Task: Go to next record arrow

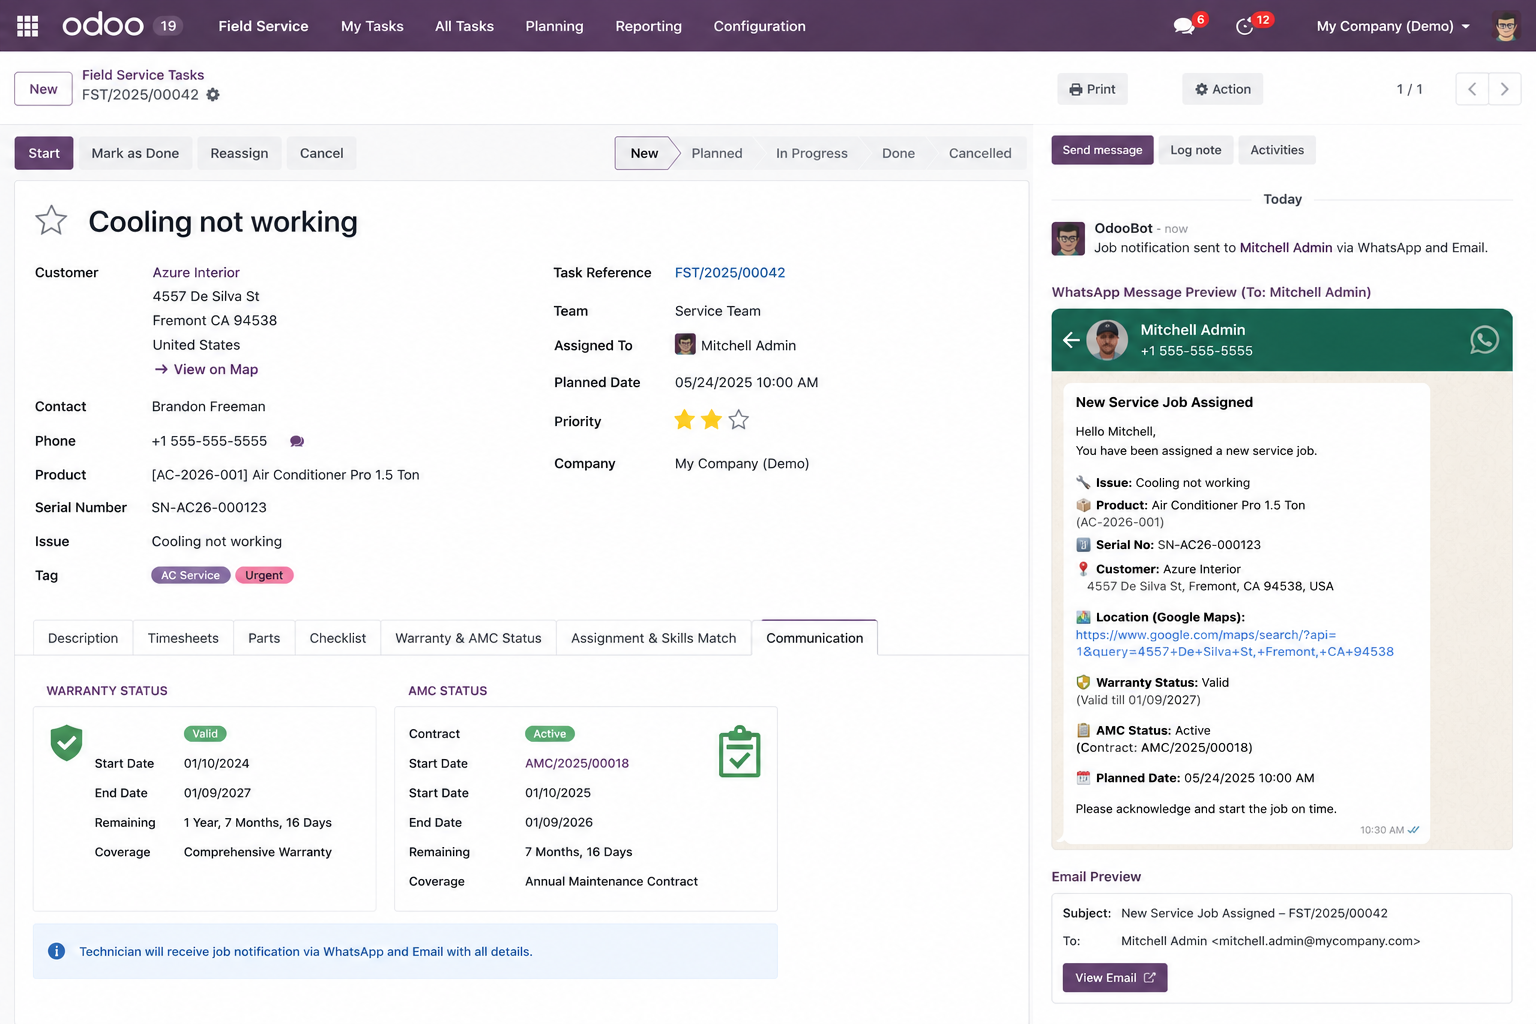Action: point(1505,89)
